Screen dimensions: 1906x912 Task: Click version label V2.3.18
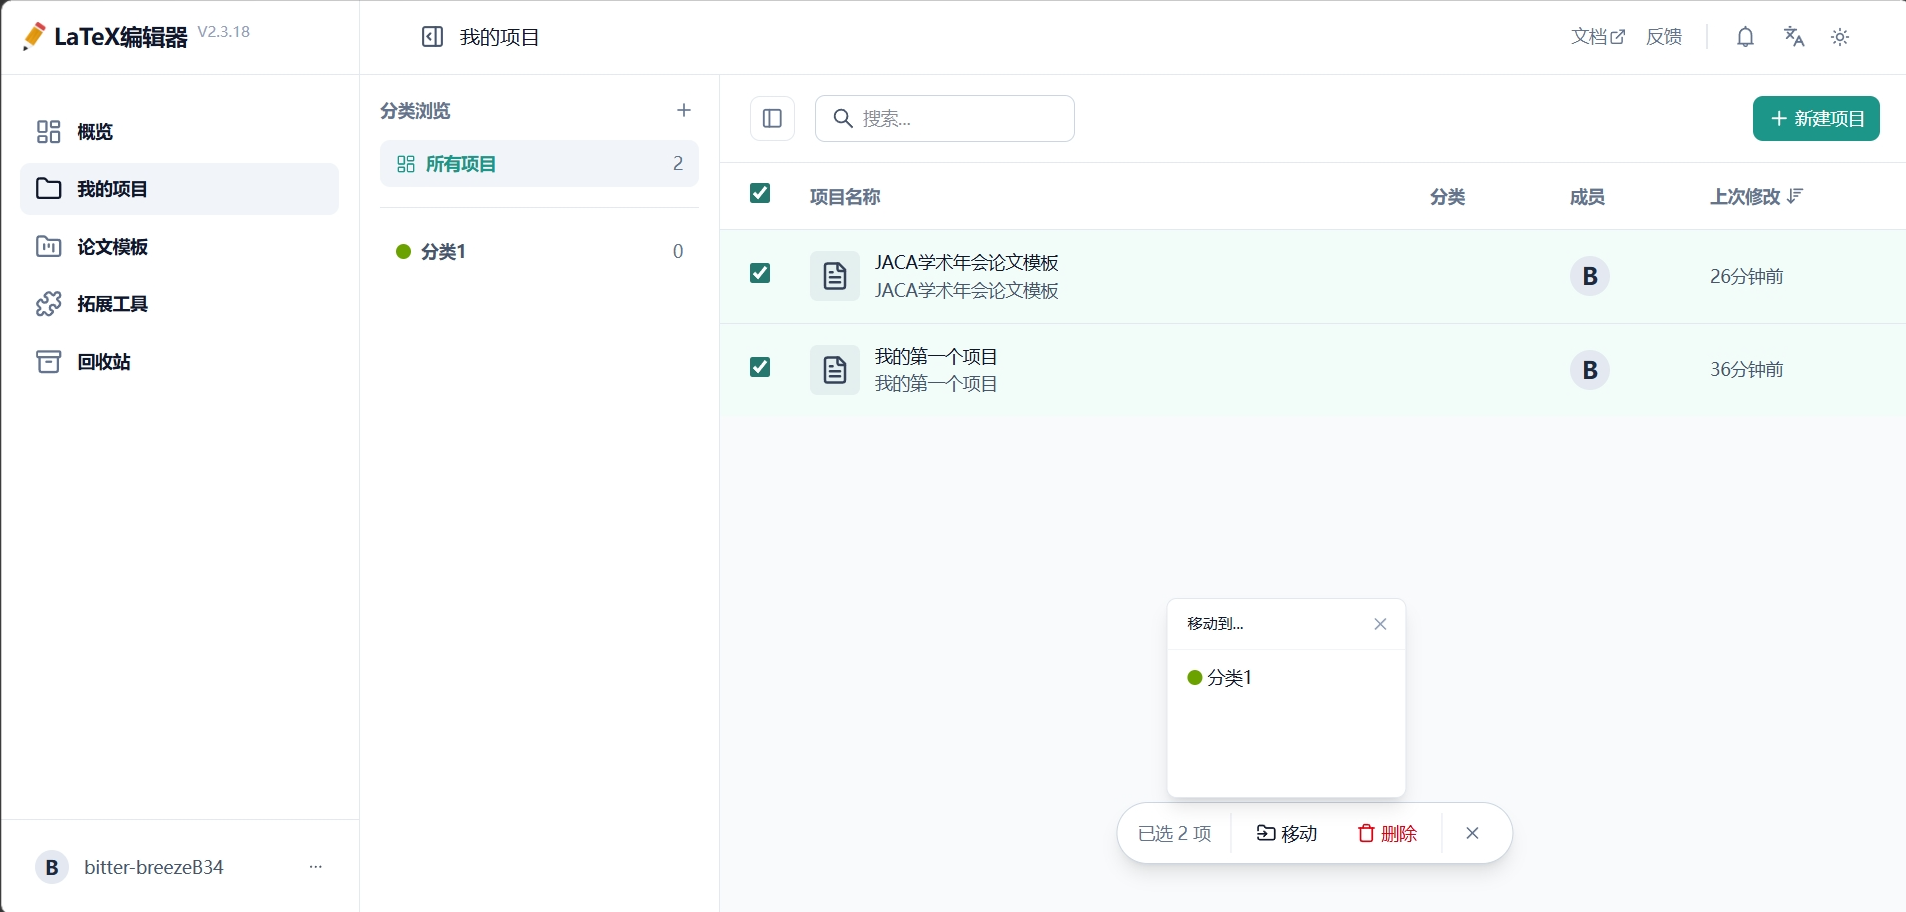tap(224, 31)
